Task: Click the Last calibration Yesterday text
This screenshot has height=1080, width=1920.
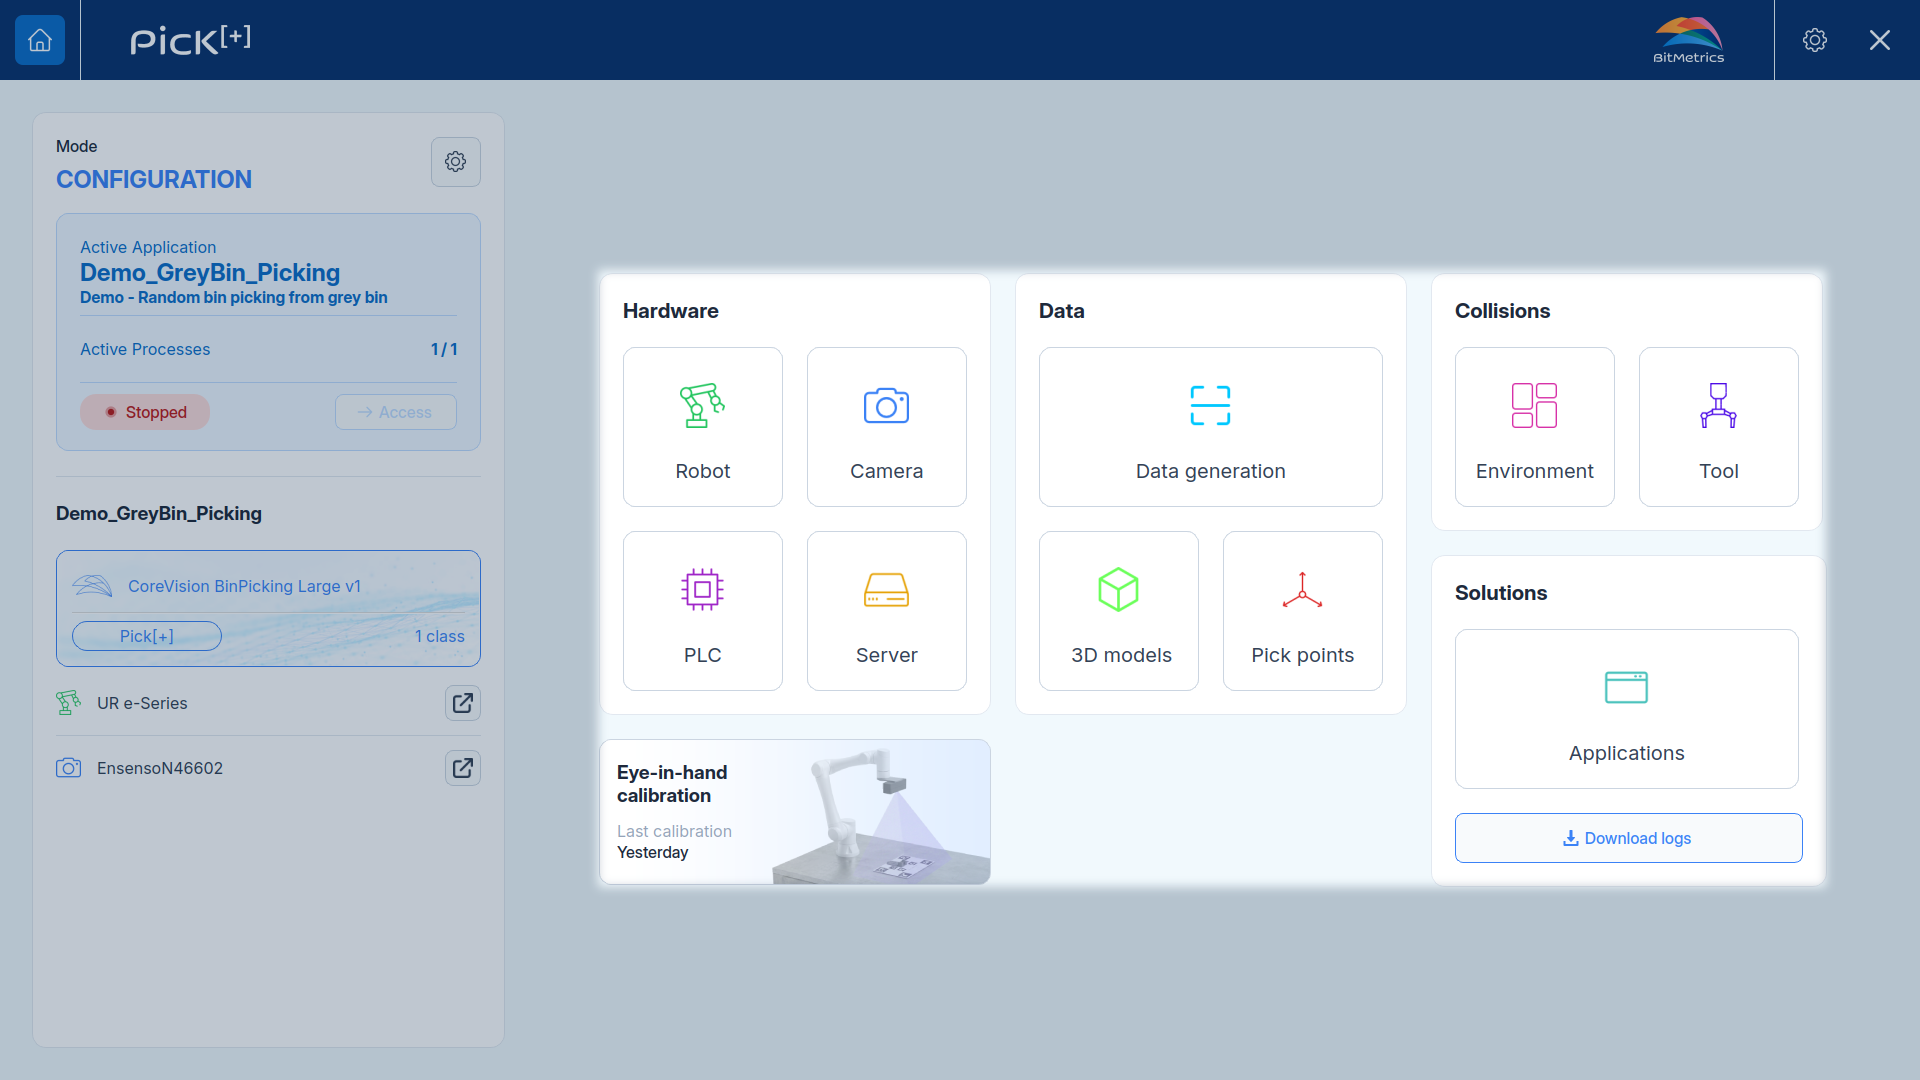Action: (674, 842)
